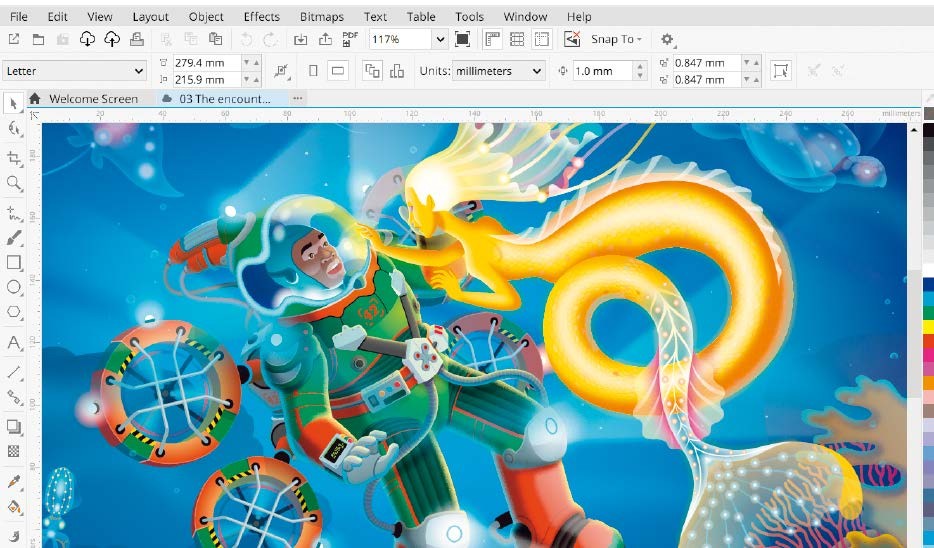Select the Drop Shadow tool
The width and height of the screenshot is (934, 548).
tap(14, 426)
